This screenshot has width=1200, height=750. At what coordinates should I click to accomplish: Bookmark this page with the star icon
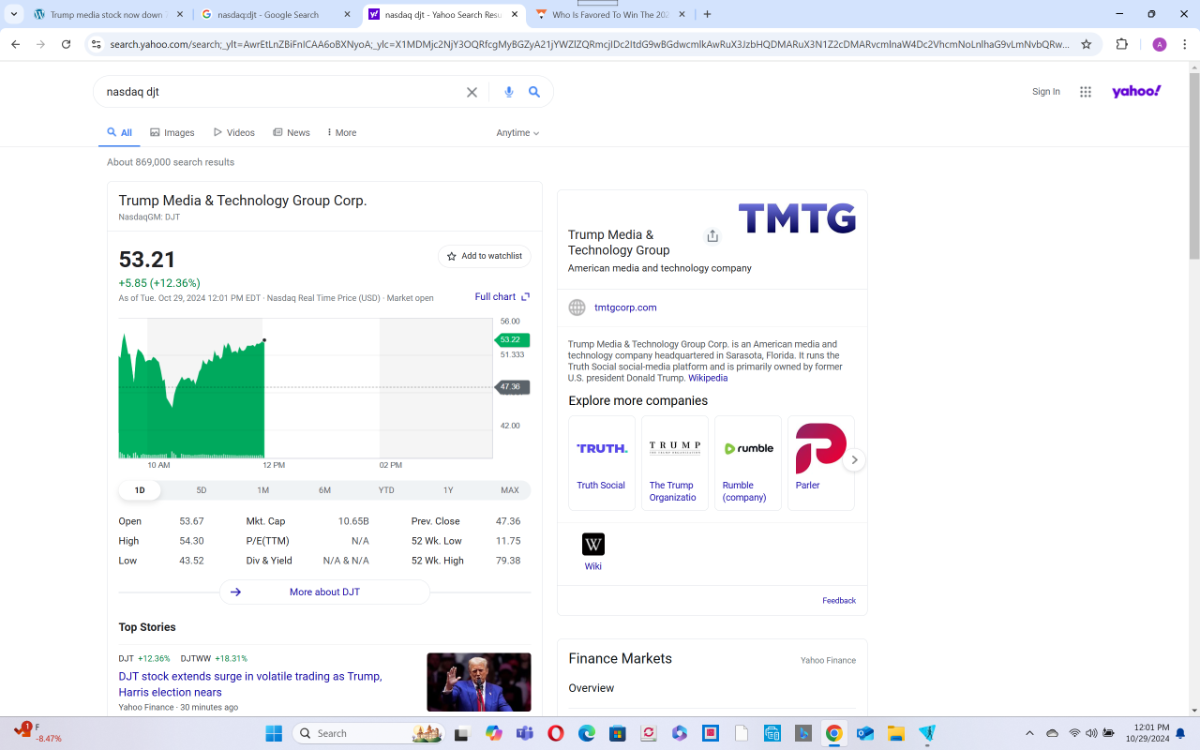pos(1086,44)
